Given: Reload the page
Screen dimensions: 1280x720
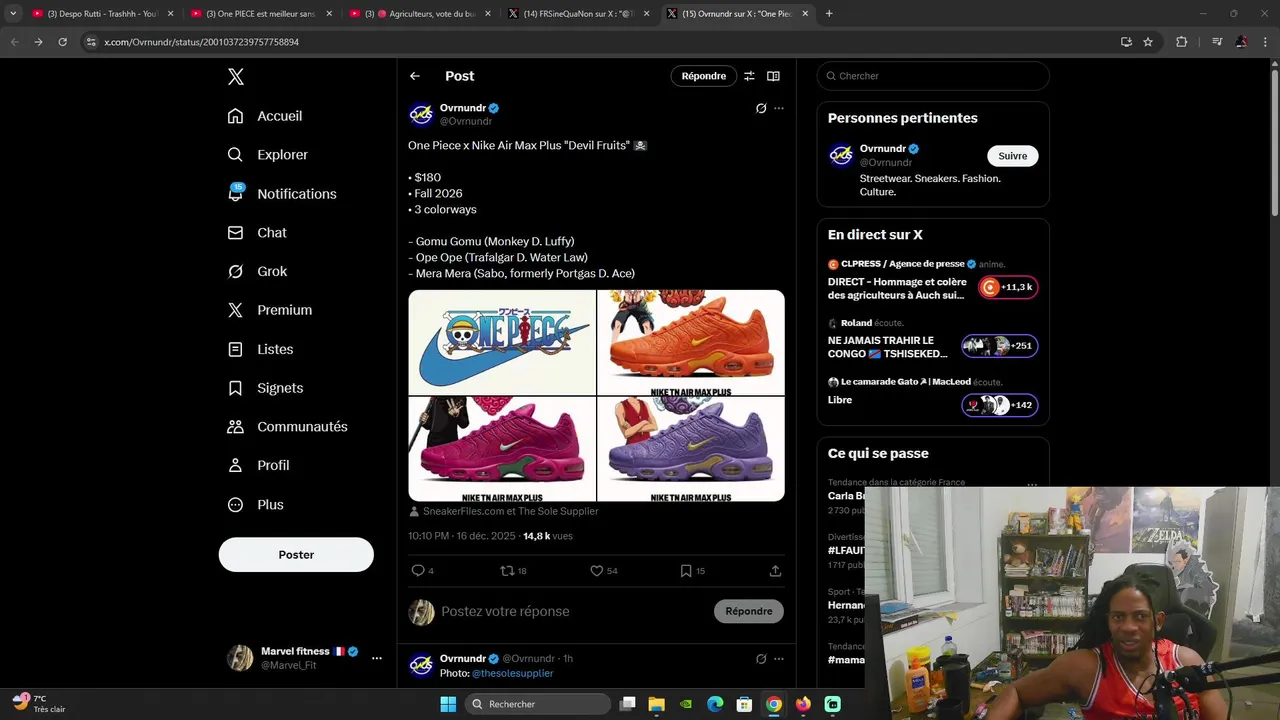Looking at the screenshot, I should 62,42.
